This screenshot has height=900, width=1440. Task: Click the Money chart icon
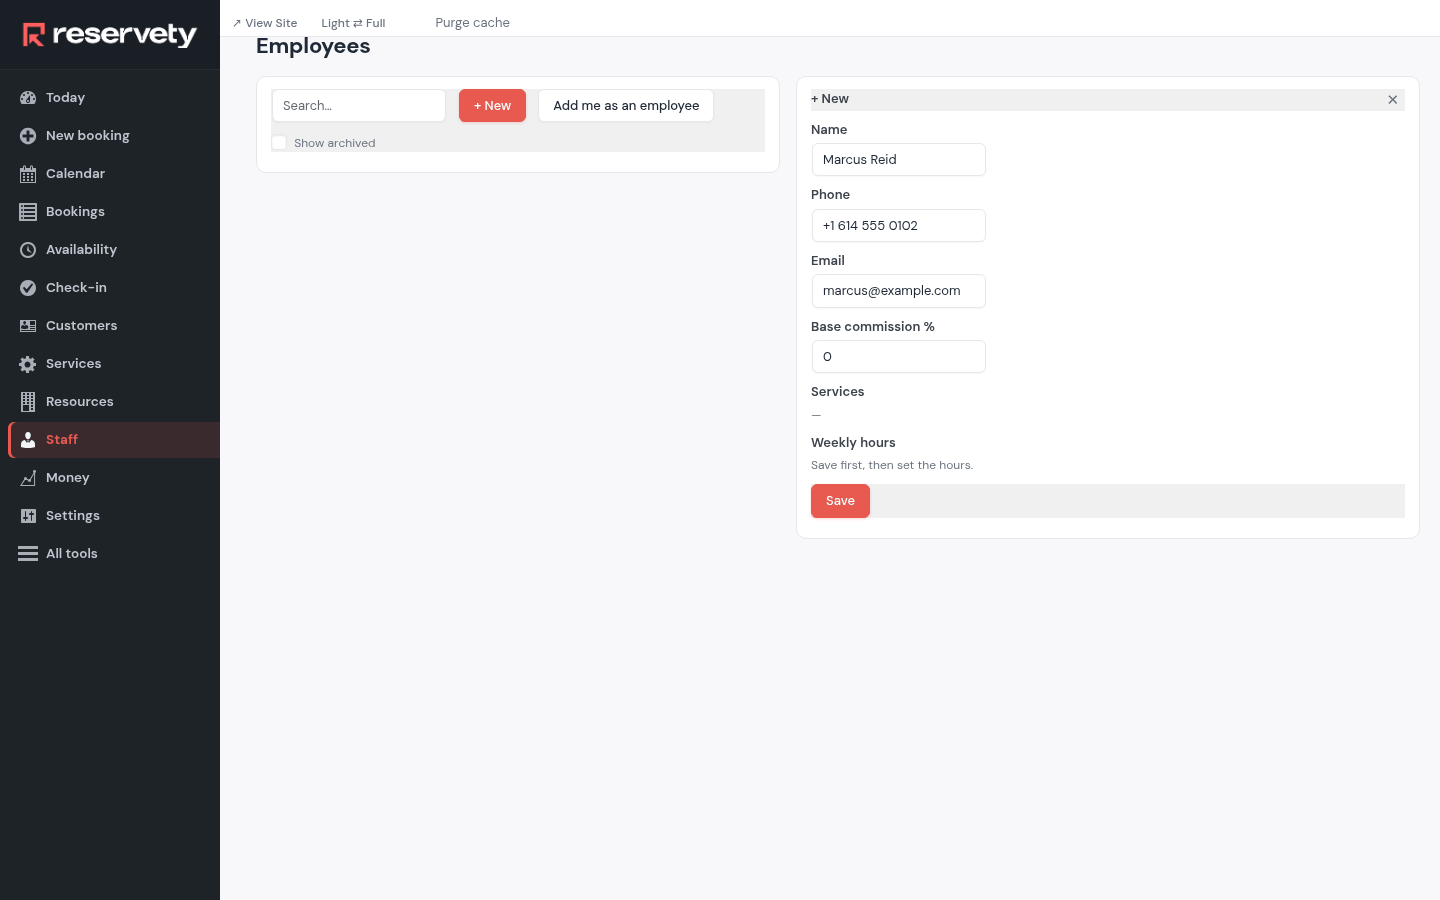point(28,478)
